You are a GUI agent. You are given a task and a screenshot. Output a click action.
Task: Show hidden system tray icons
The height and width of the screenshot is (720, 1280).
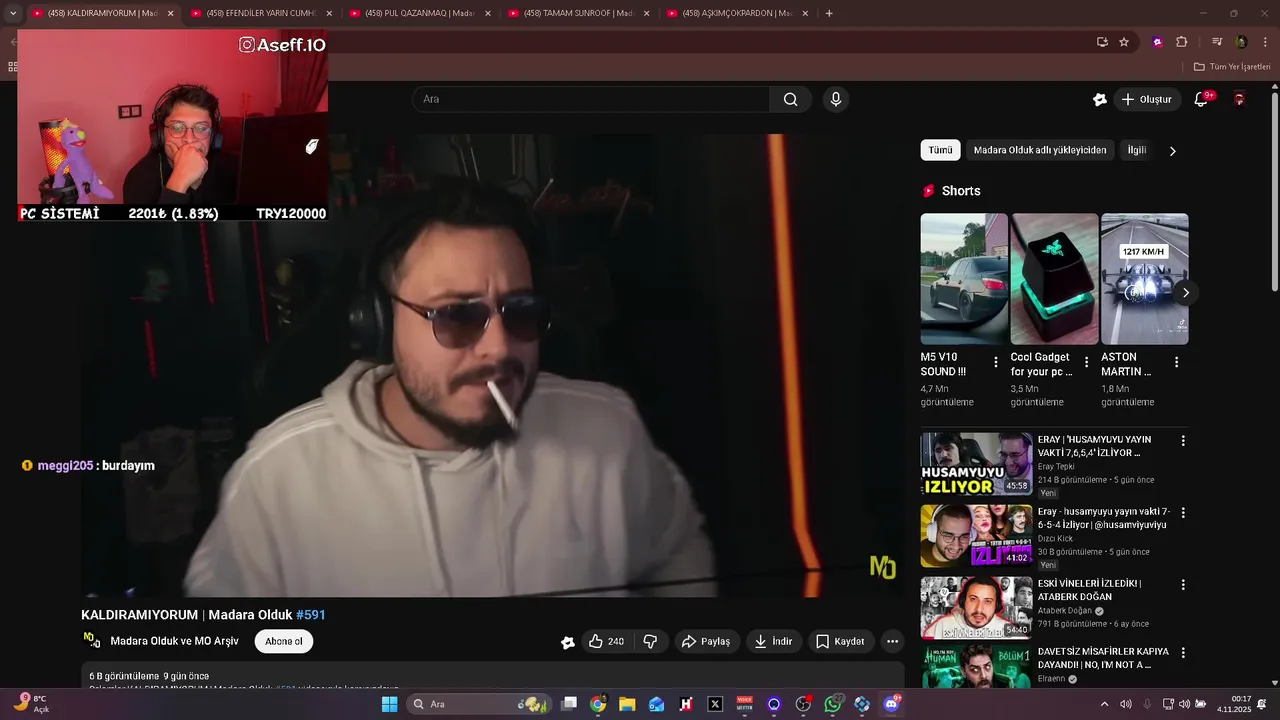pos(1104,704)
